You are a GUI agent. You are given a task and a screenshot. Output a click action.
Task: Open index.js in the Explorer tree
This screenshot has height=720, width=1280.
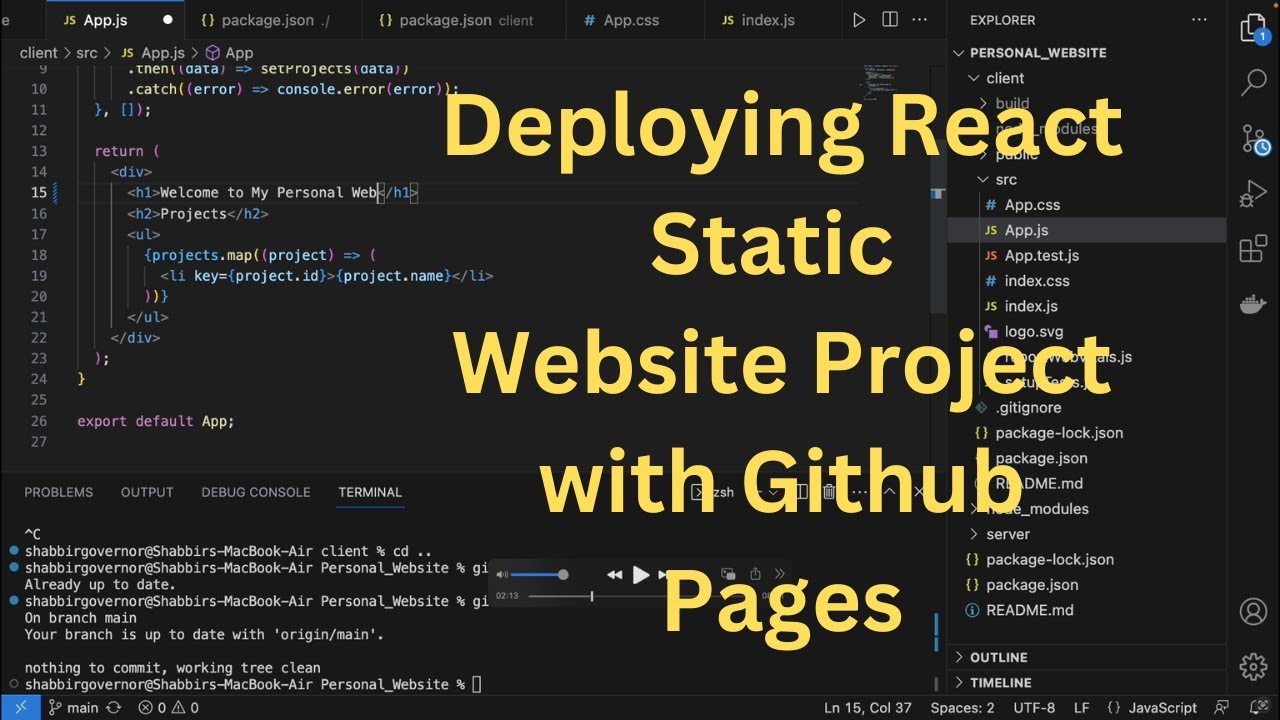point(1087,306)
